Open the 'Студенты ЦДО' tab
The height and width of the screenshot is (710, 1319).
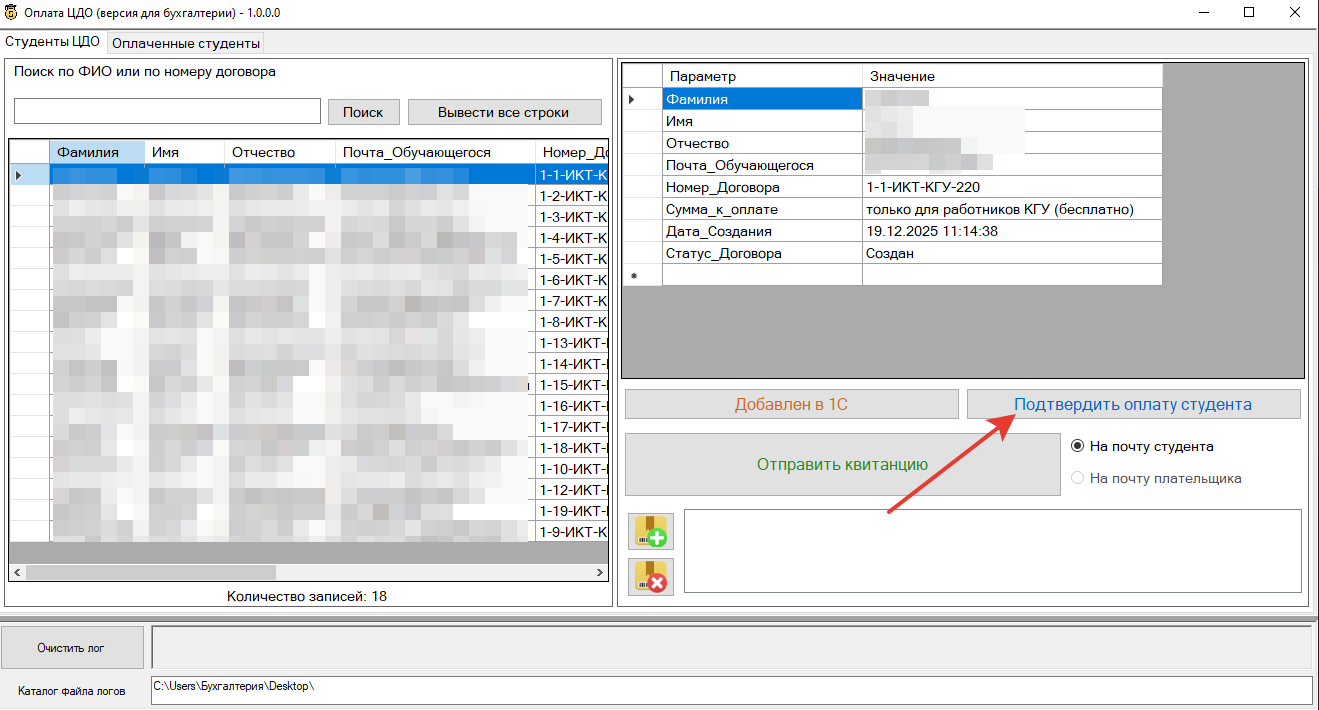53,42
